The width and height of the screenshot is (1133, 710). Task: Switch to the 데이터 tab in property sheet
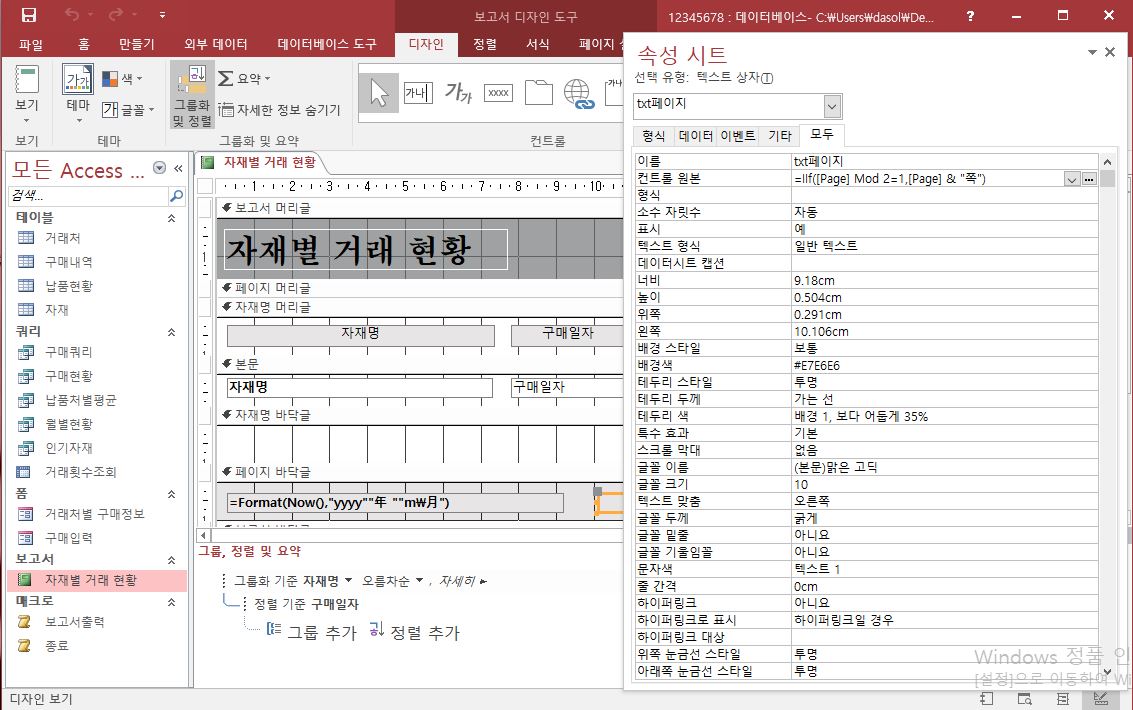pyautogui.click(x=695, y=137)
